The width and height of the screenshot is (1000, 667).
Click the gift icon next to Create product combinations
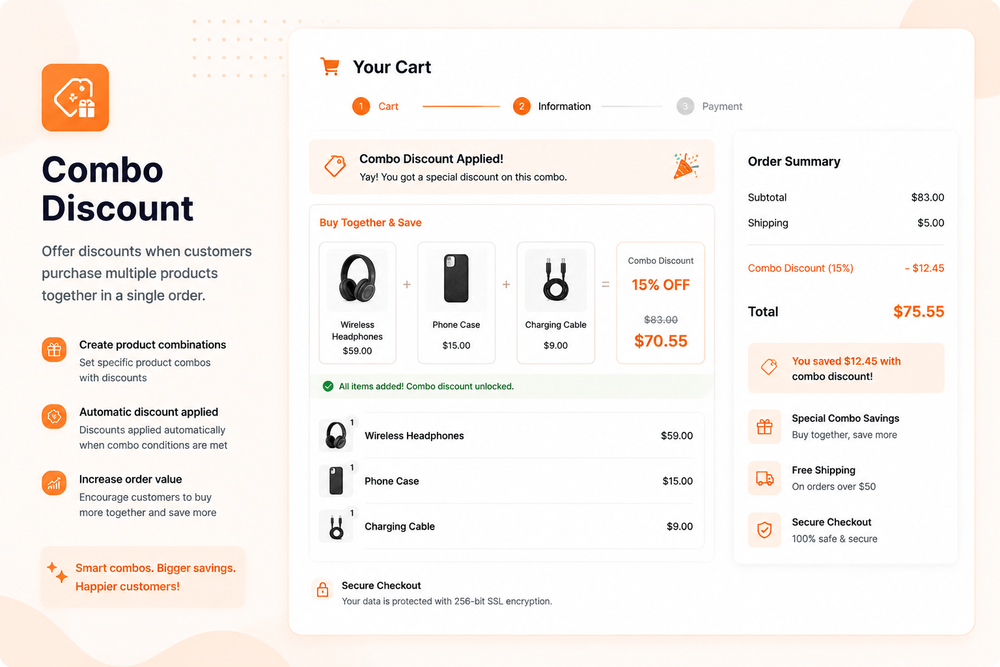coord(54,349)
